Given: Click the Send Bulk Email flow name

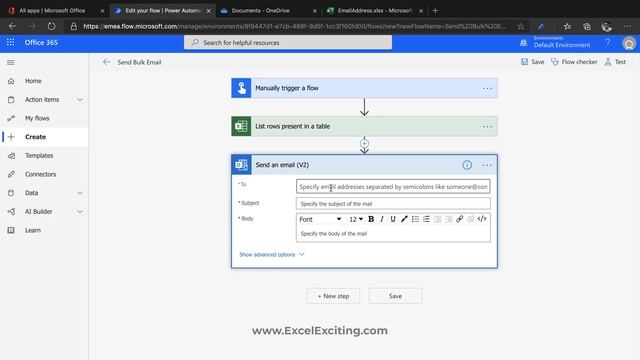Looking at the screenshot, I should coord(139,62).
